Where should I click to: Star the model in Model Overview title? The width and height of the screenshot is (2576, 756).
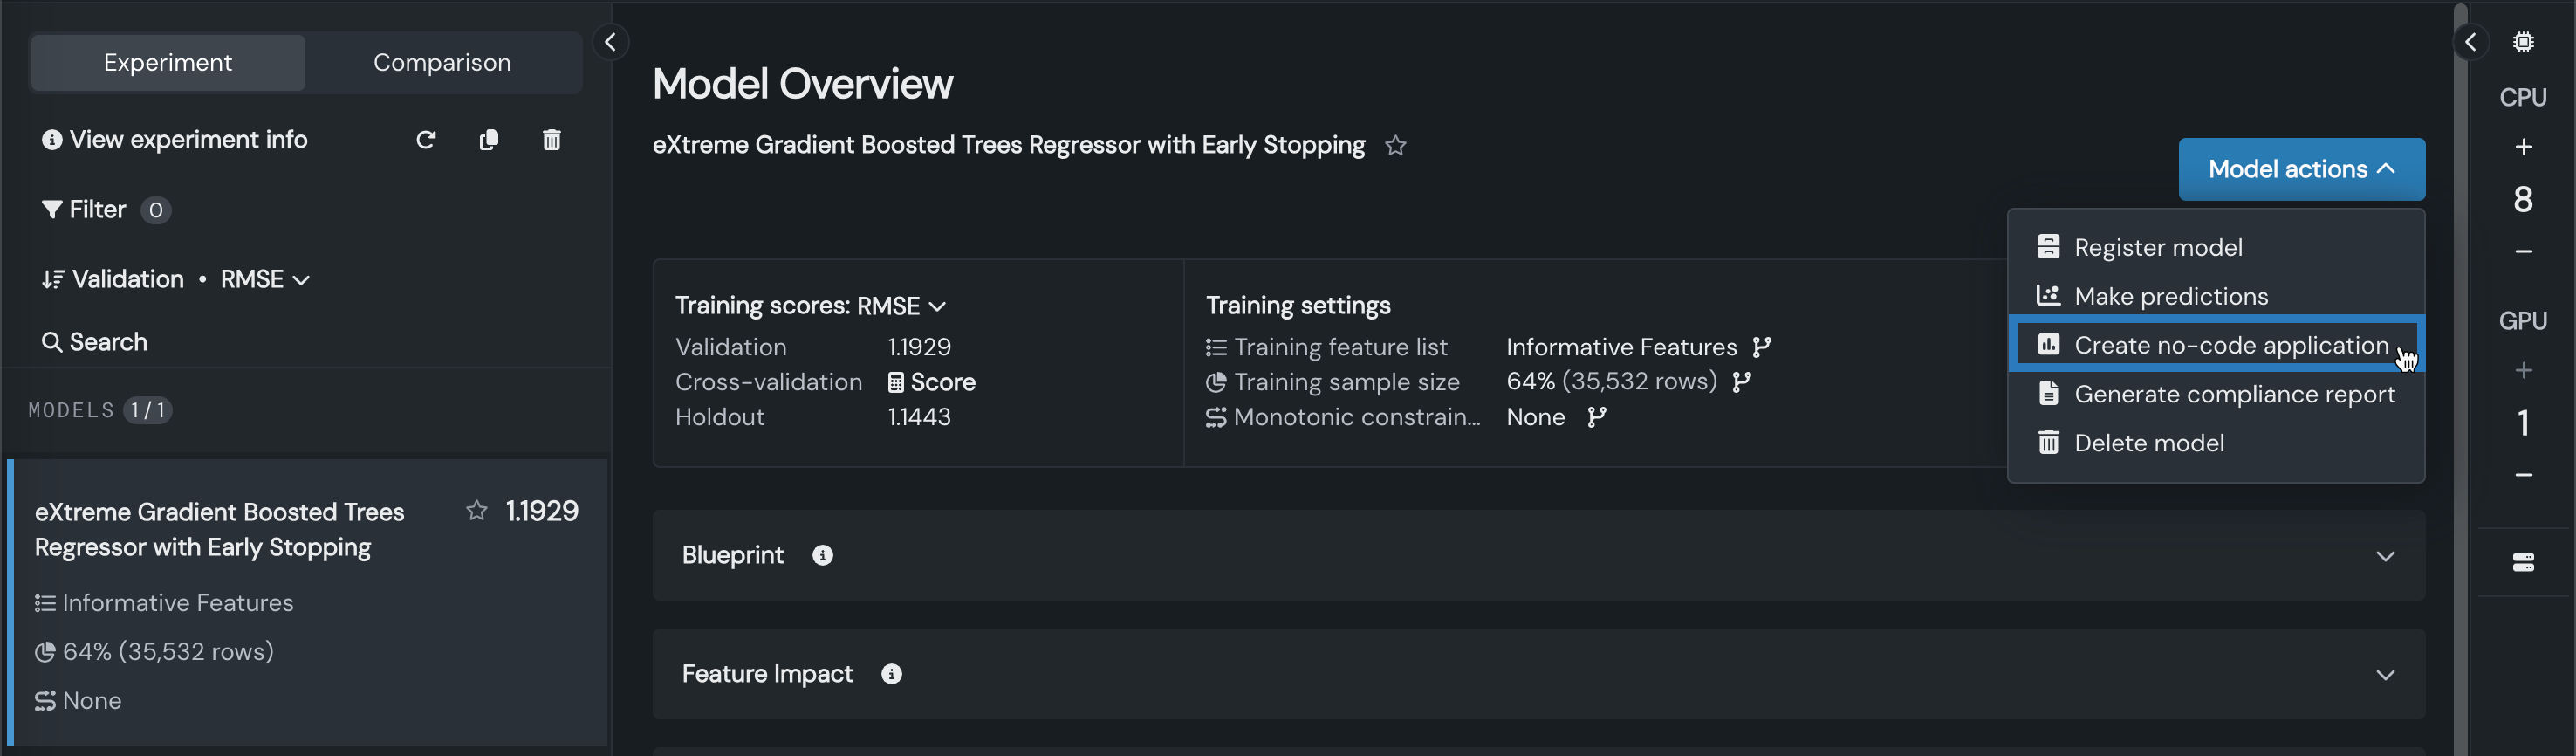pos(1396,146)
